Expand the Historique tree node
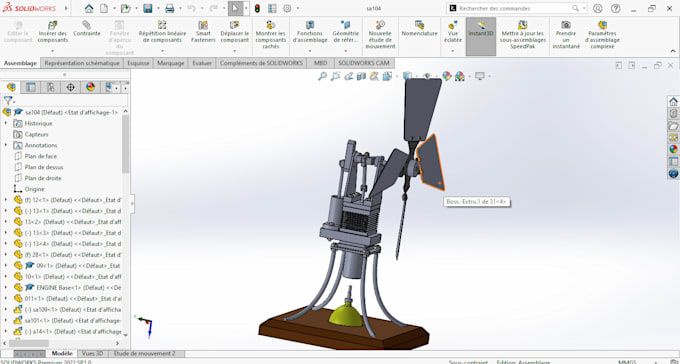The image size is (680, 364). tap(6, 123)
